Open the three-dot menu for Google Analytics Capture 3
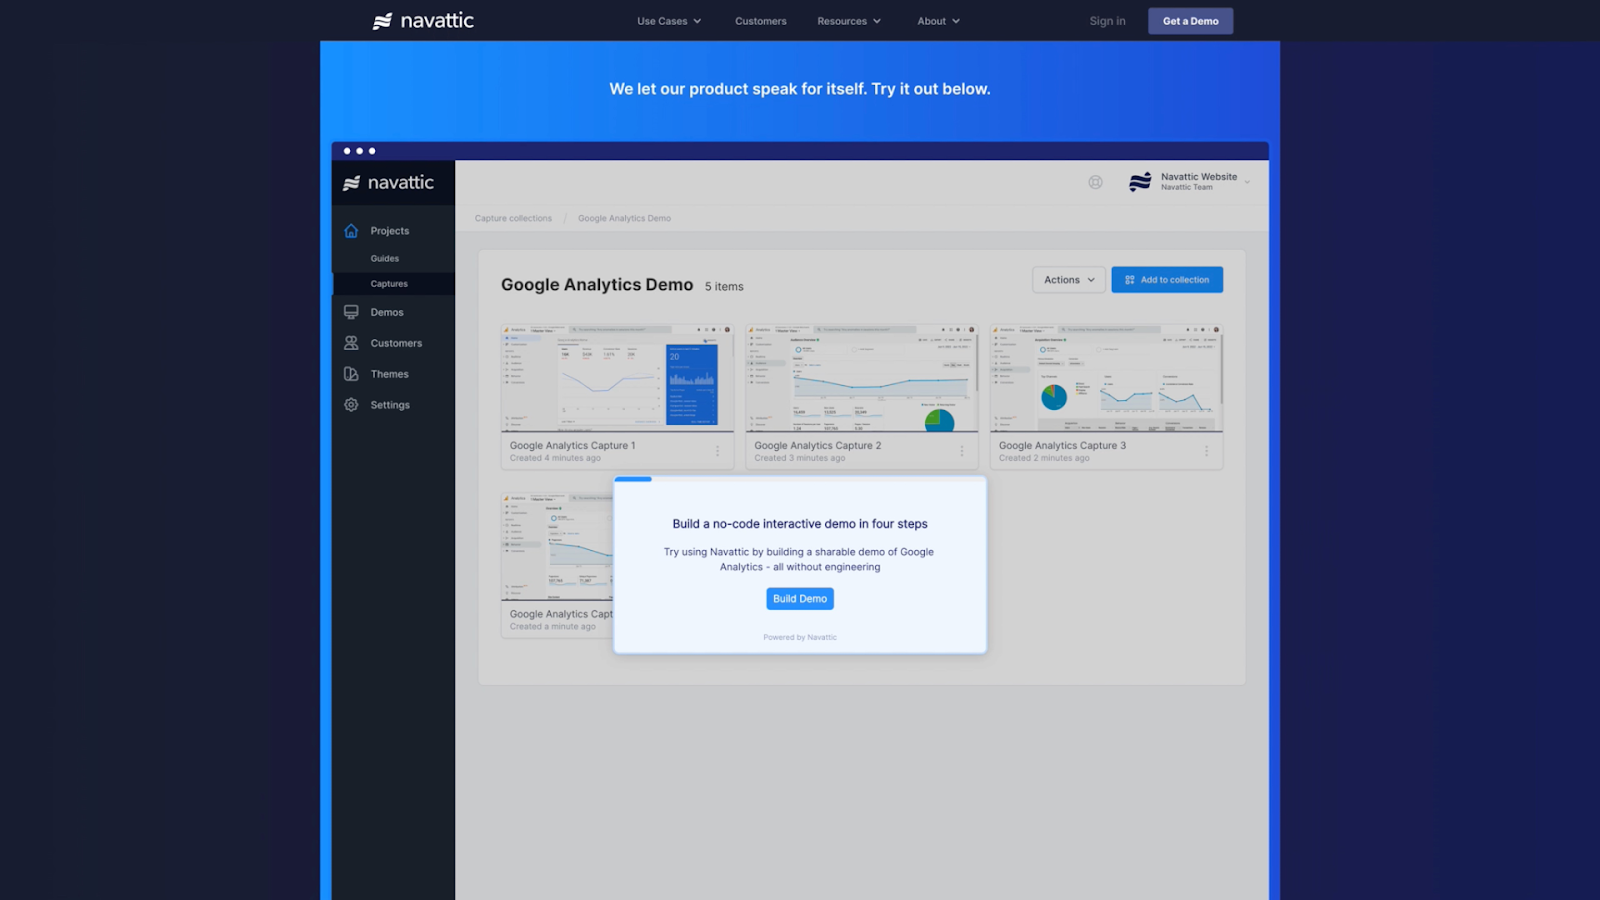 pos(1207,451)
